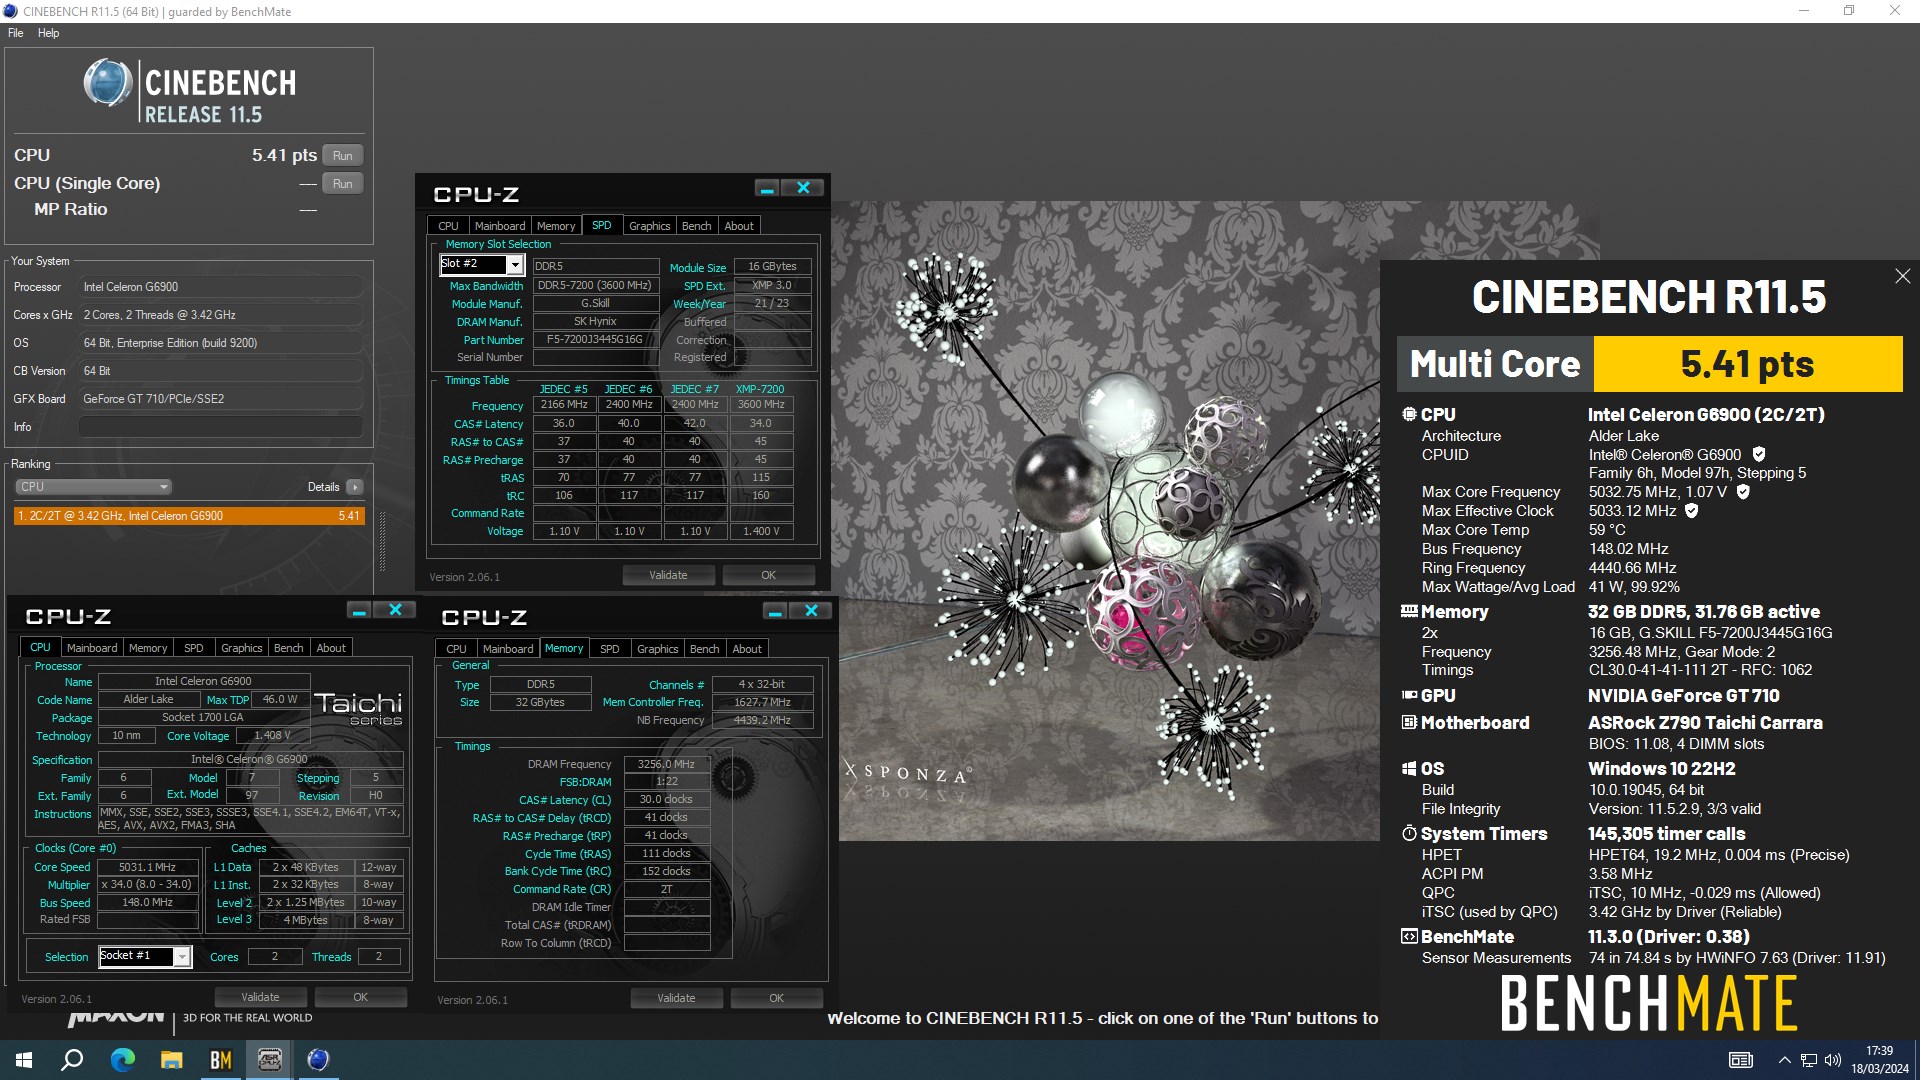The height and width of the screenshot is (1080, 1920).
Task: Click the Core Speed 5031.1 MHz value
Action: (147, 867)
